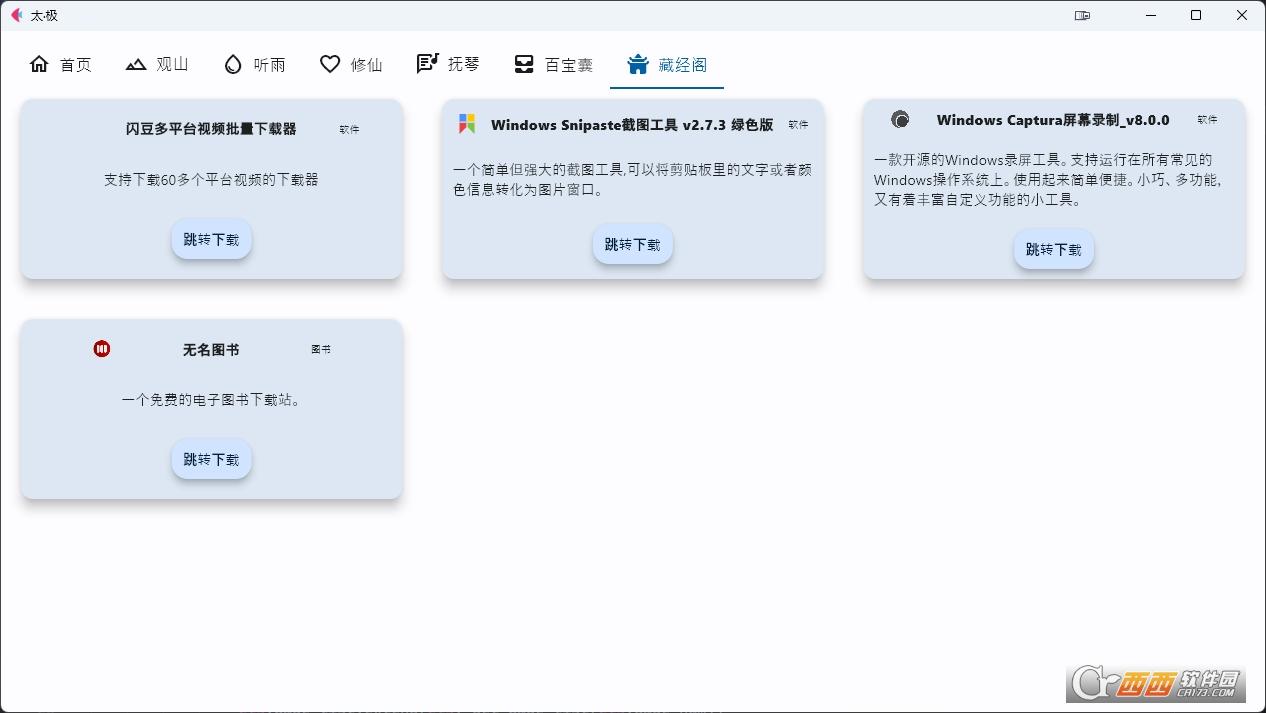Image resolution: width=1266 pixels, height=713 pixels.
Task: Maximize the 太极 window
Action: coord(1196,15)
